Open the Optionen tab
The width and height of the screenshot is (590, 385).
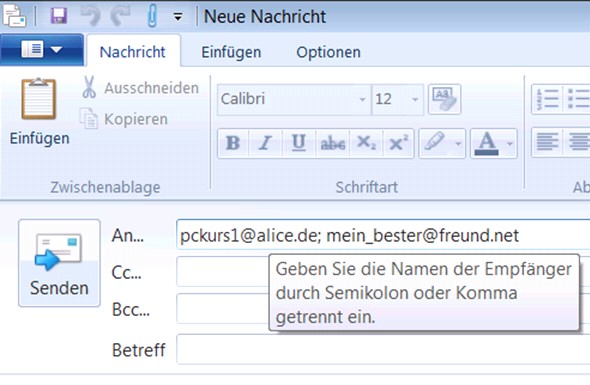pyautogui.click(x=328, y=52)
